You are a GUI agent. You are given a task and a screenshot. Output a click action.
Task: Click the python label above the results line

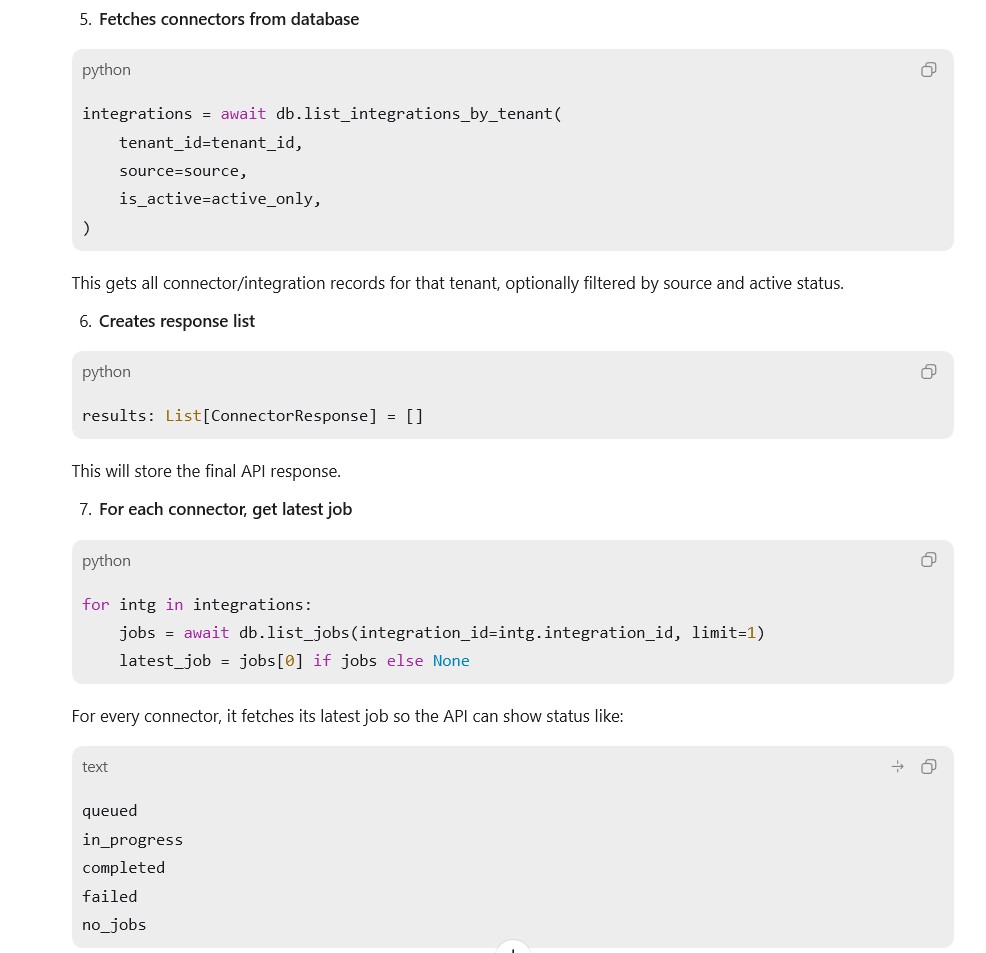(106, 372)
